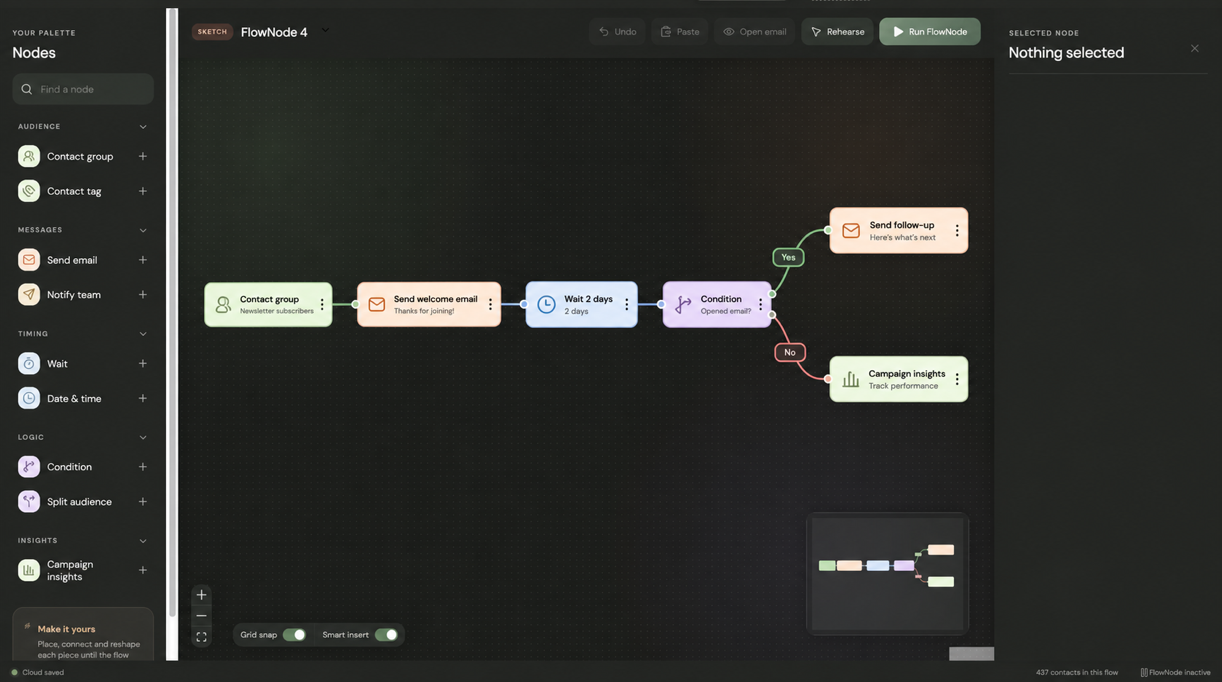
Task: Click the Send email palette icon
Action: click(29, 260)
